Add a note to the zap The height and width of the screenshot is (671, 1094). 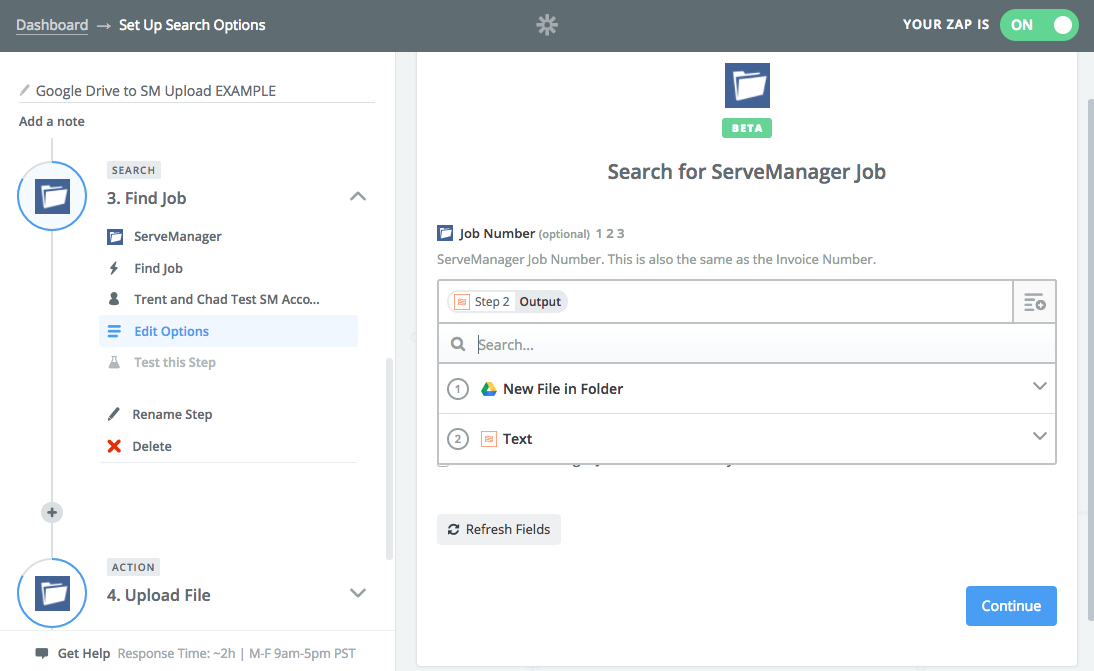pos(52,121)
